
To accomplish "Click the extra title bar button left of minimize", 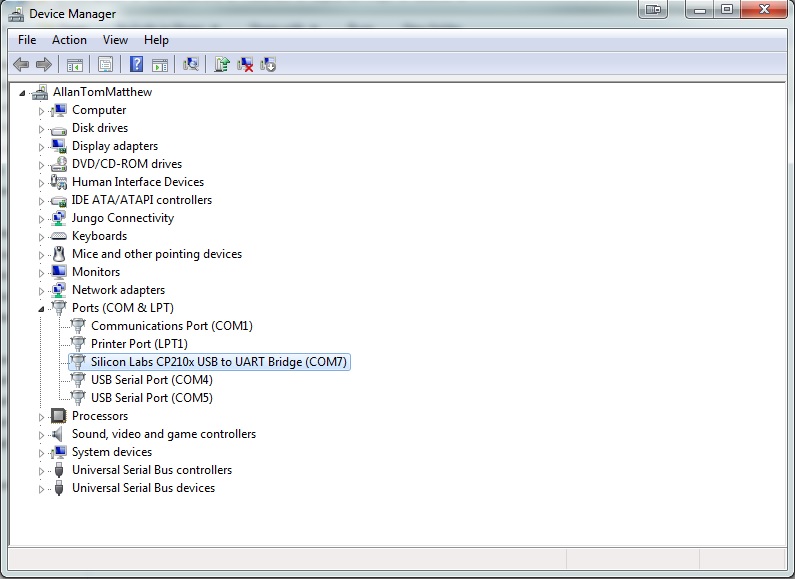I will point(653,10).
